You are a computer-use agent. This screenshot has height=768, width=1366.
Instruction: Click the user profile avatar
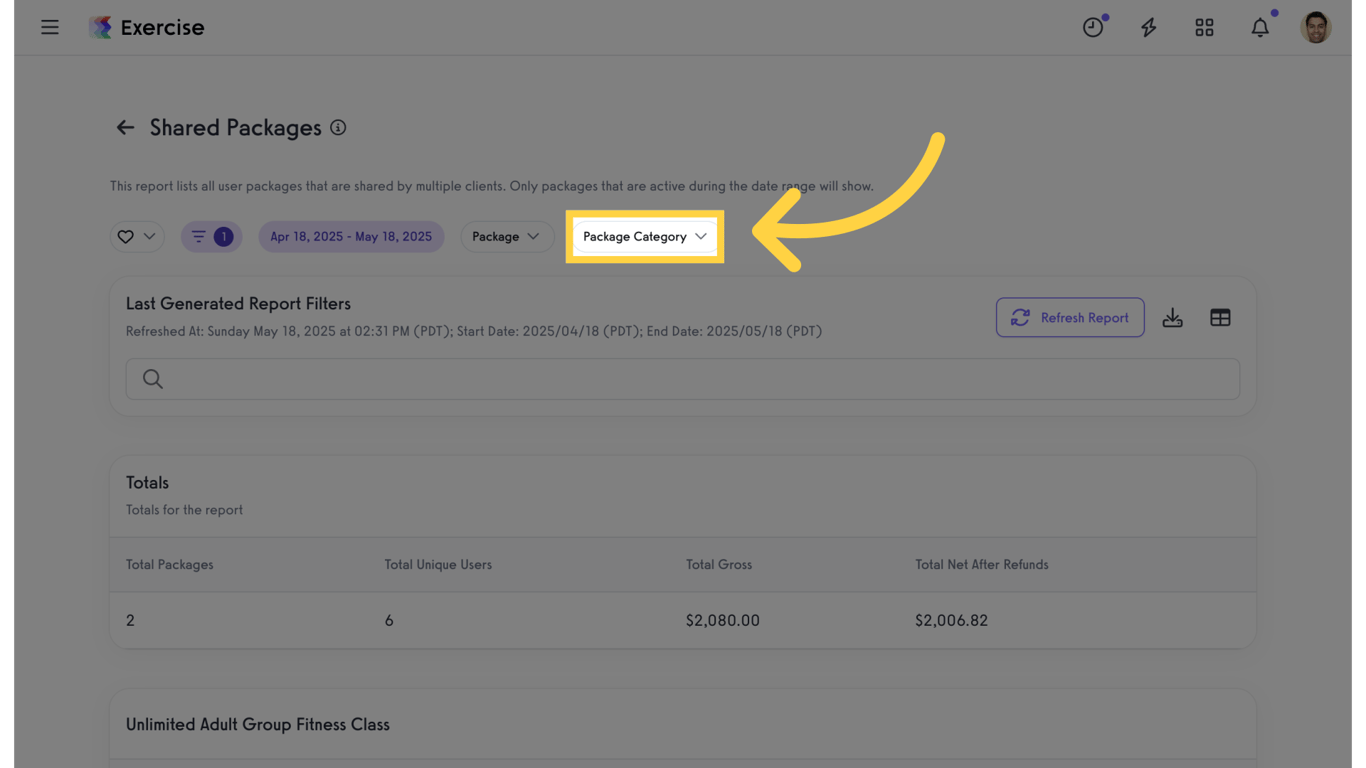coord(1315,27)
